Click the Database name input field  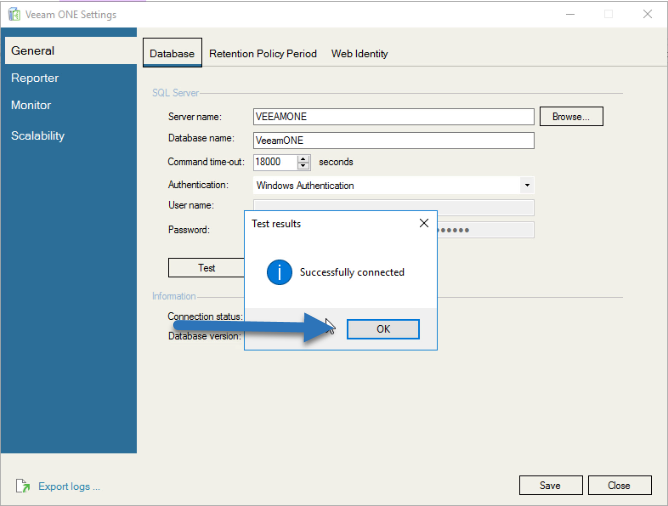pos(394,140)
